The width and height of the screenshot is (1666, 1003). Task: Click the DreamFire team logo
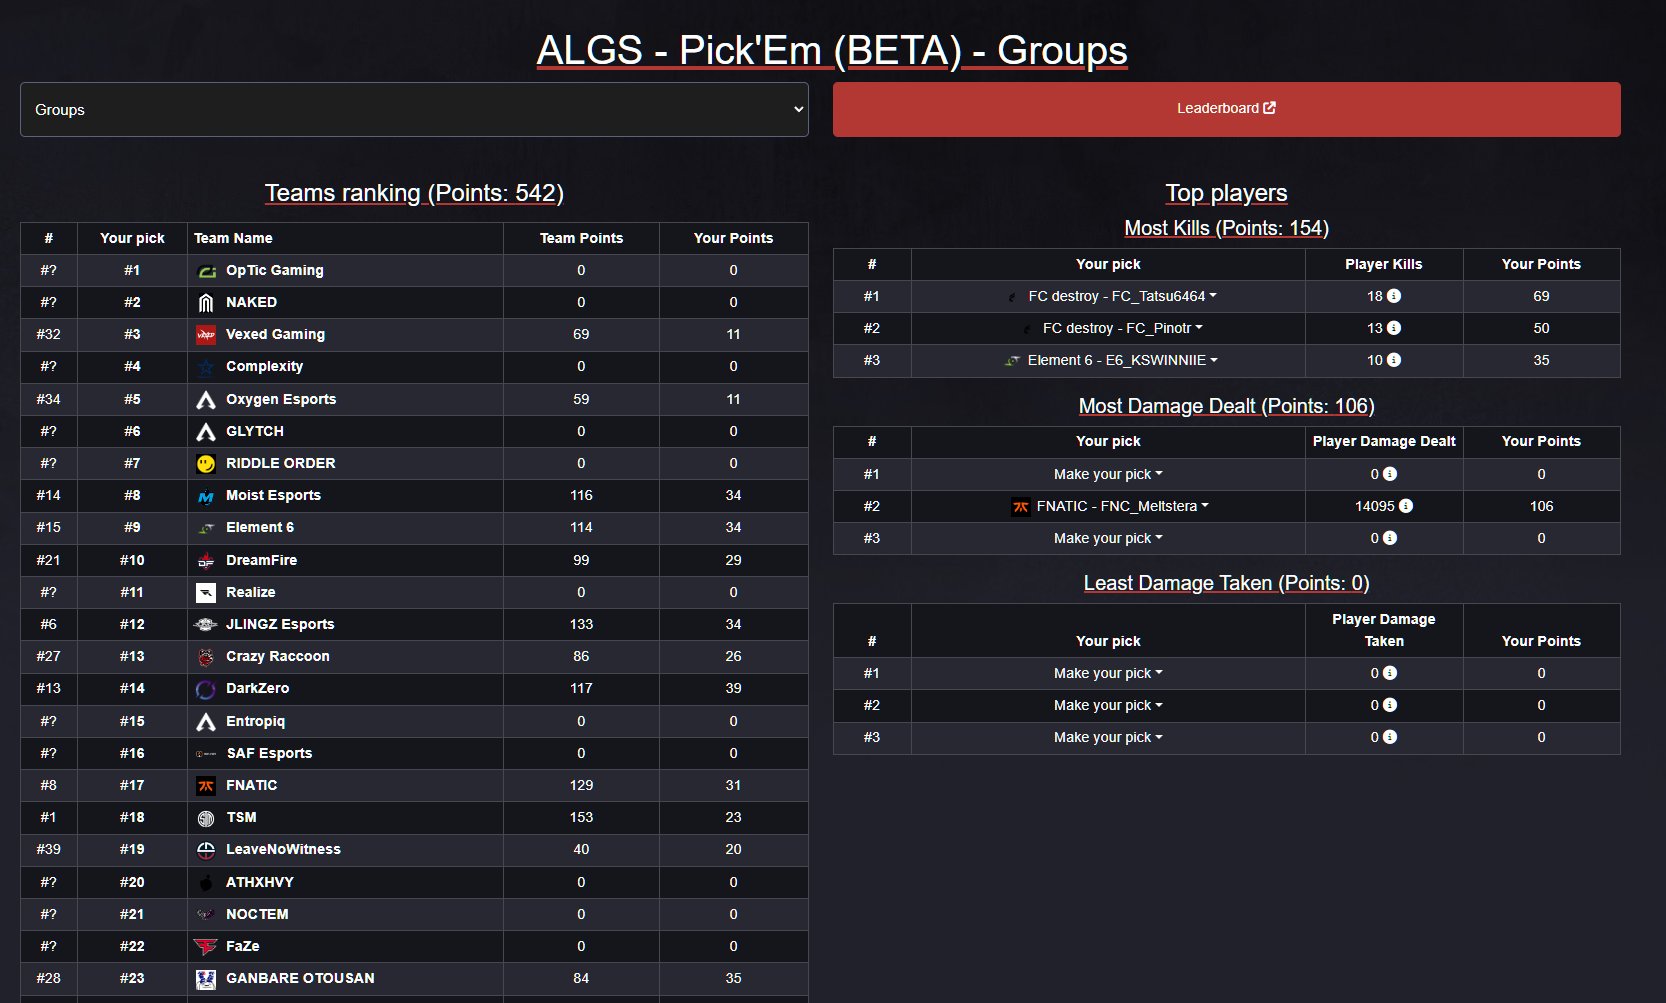tap(206, 561)
